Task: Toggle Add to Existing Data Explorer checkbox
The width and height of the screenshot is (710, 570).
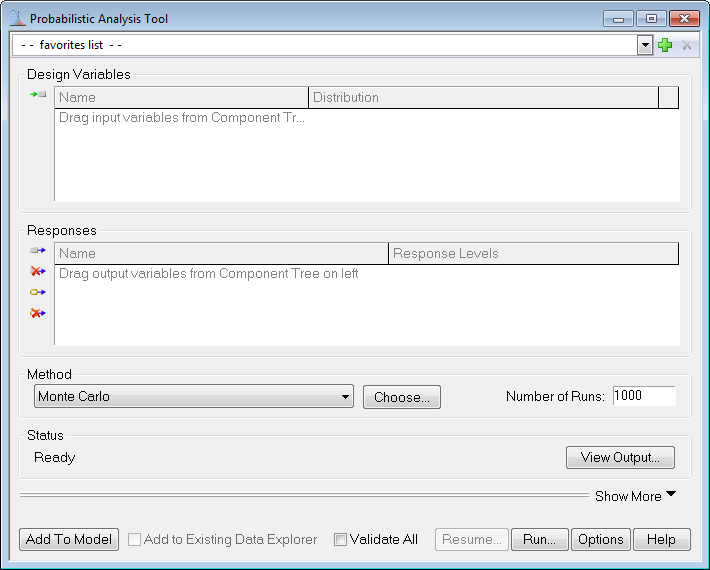Action: click(x=134, y=540)
